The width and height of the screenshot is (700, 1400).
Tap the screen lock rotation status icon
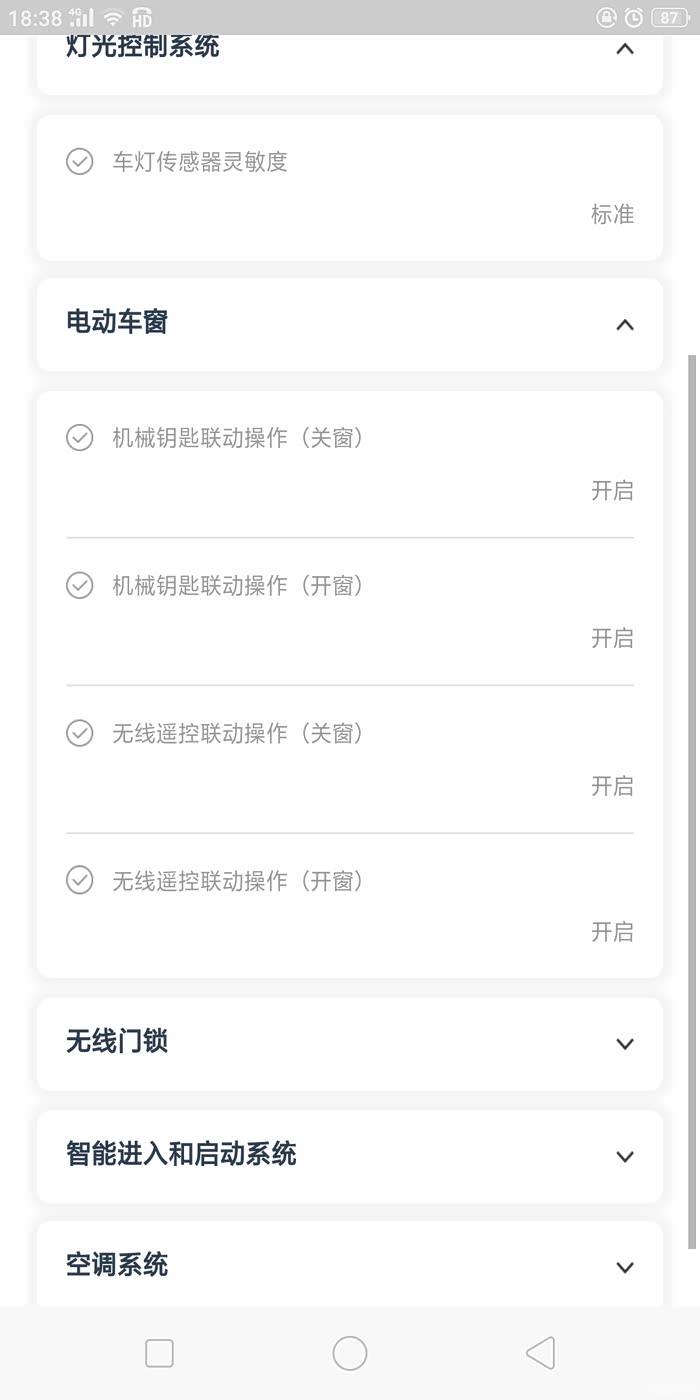click(606, 17)
